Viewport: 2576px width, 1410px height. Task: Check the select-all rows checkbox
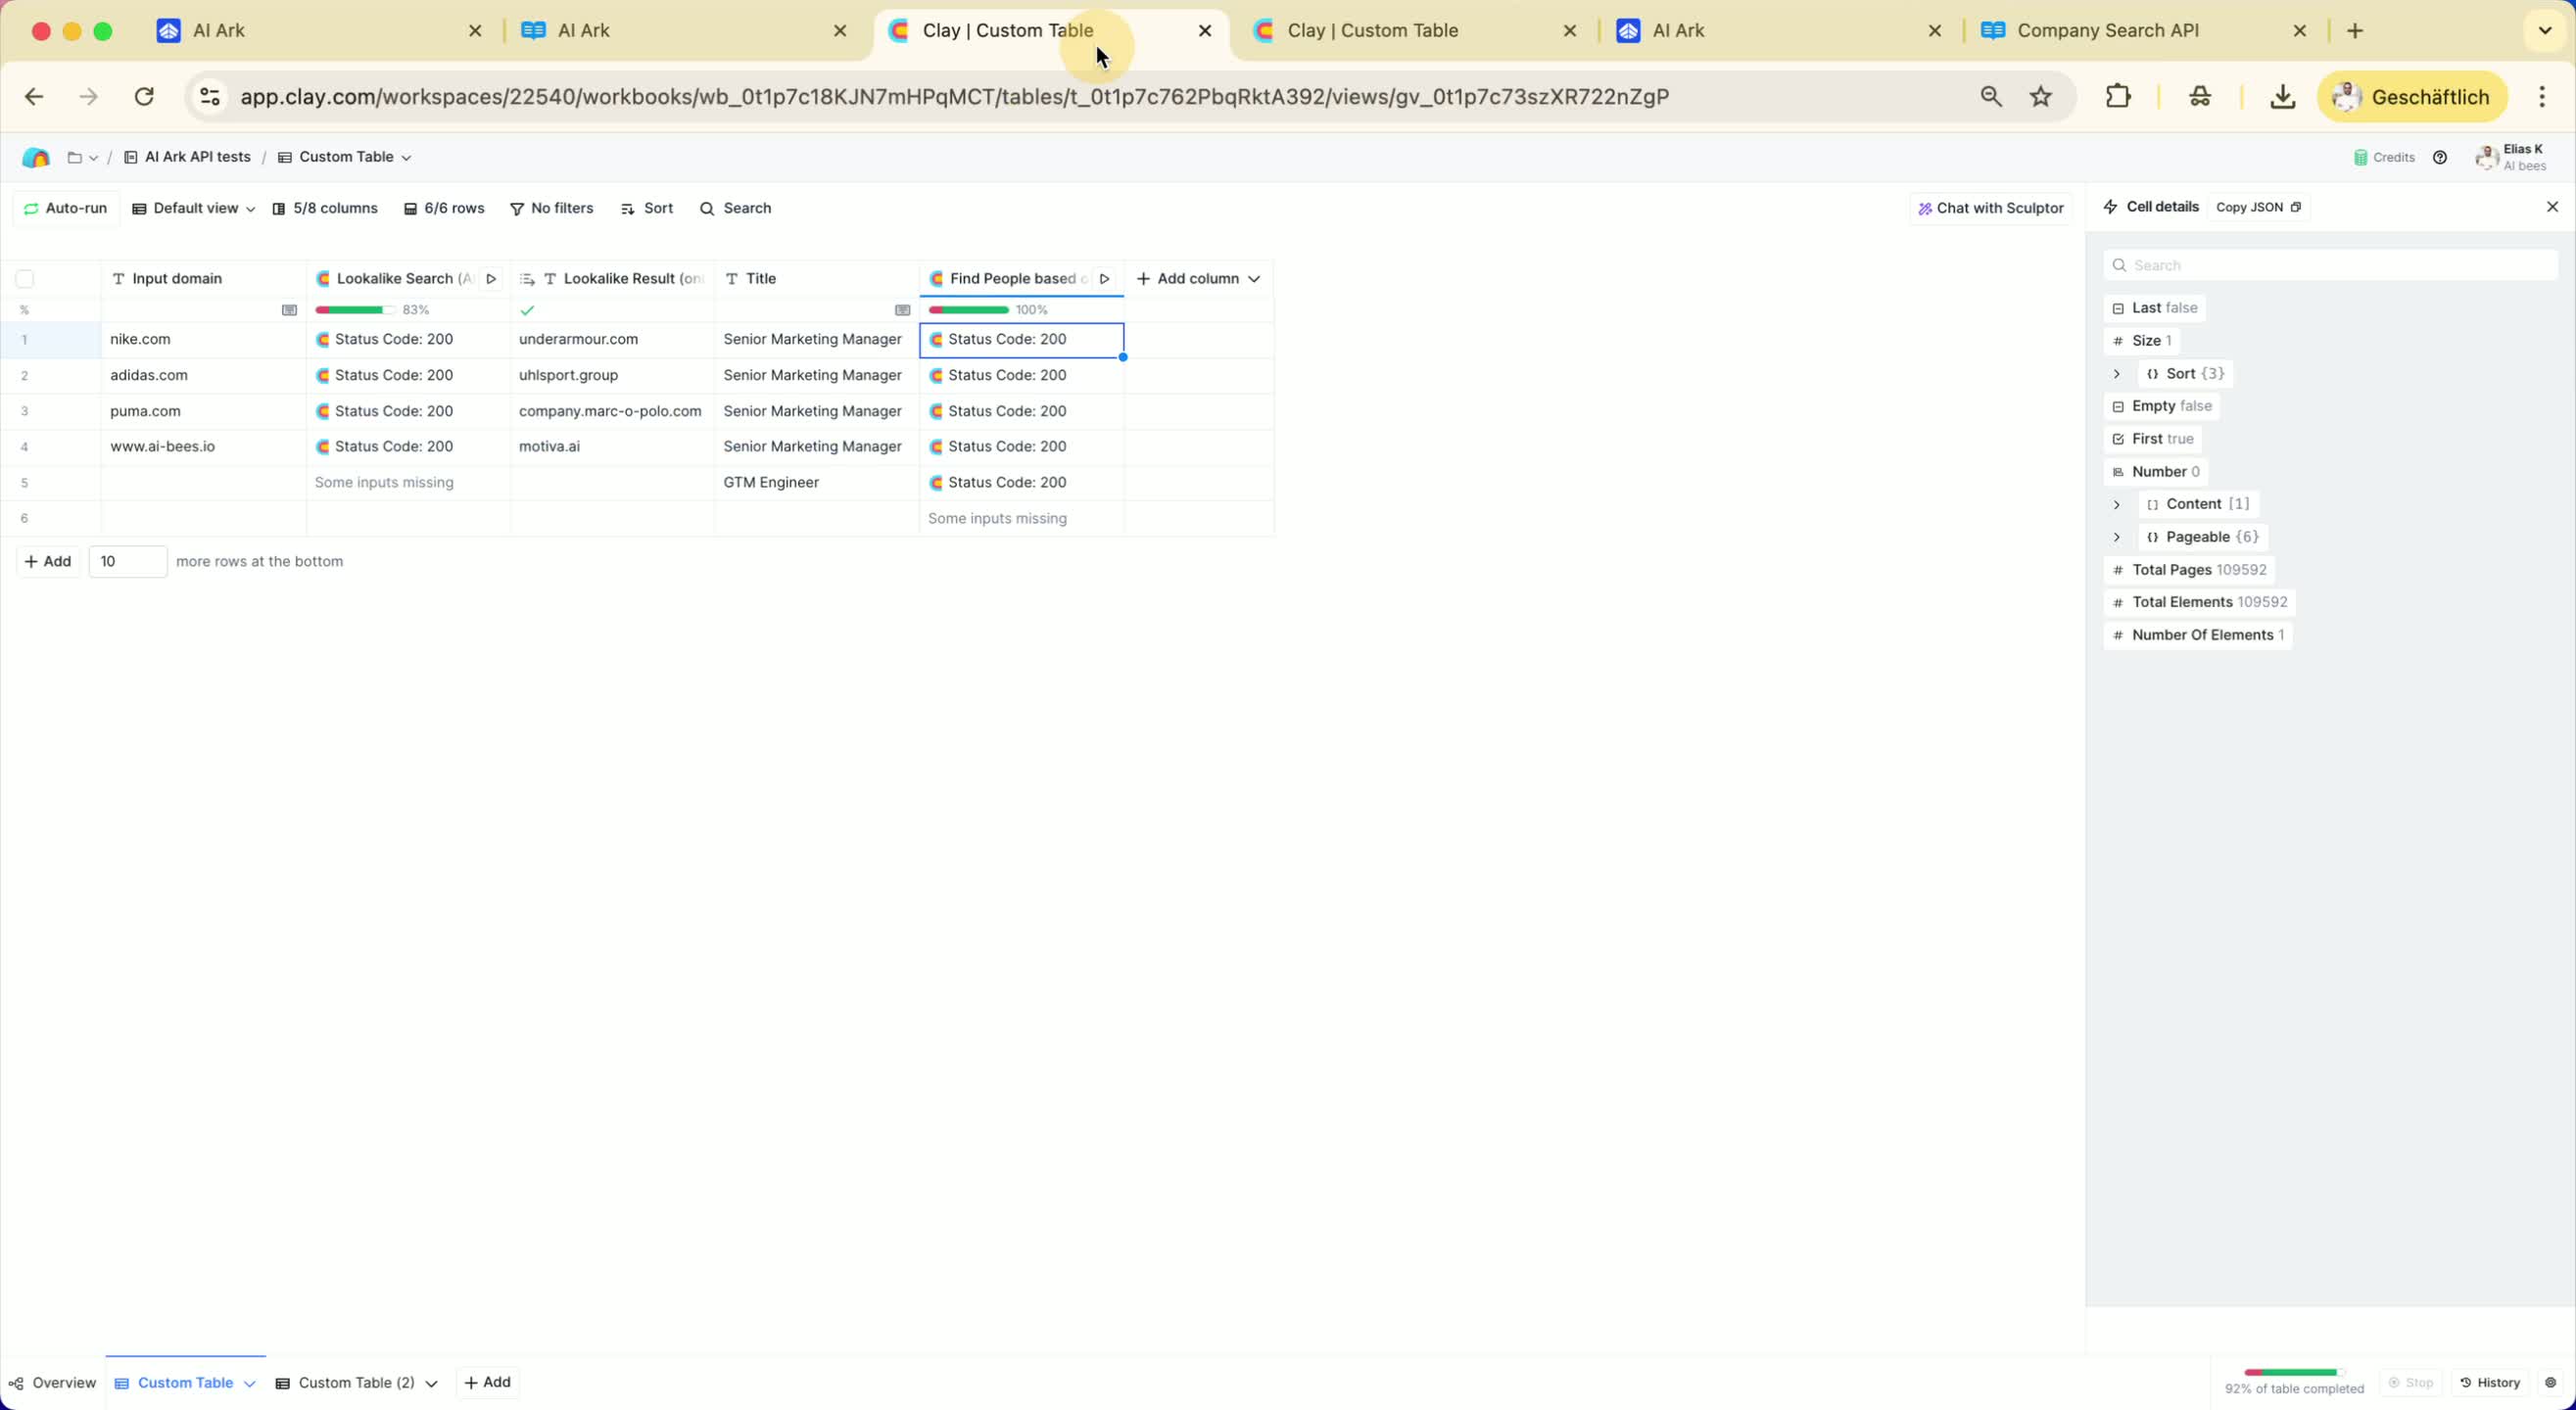tap(25, 279)
